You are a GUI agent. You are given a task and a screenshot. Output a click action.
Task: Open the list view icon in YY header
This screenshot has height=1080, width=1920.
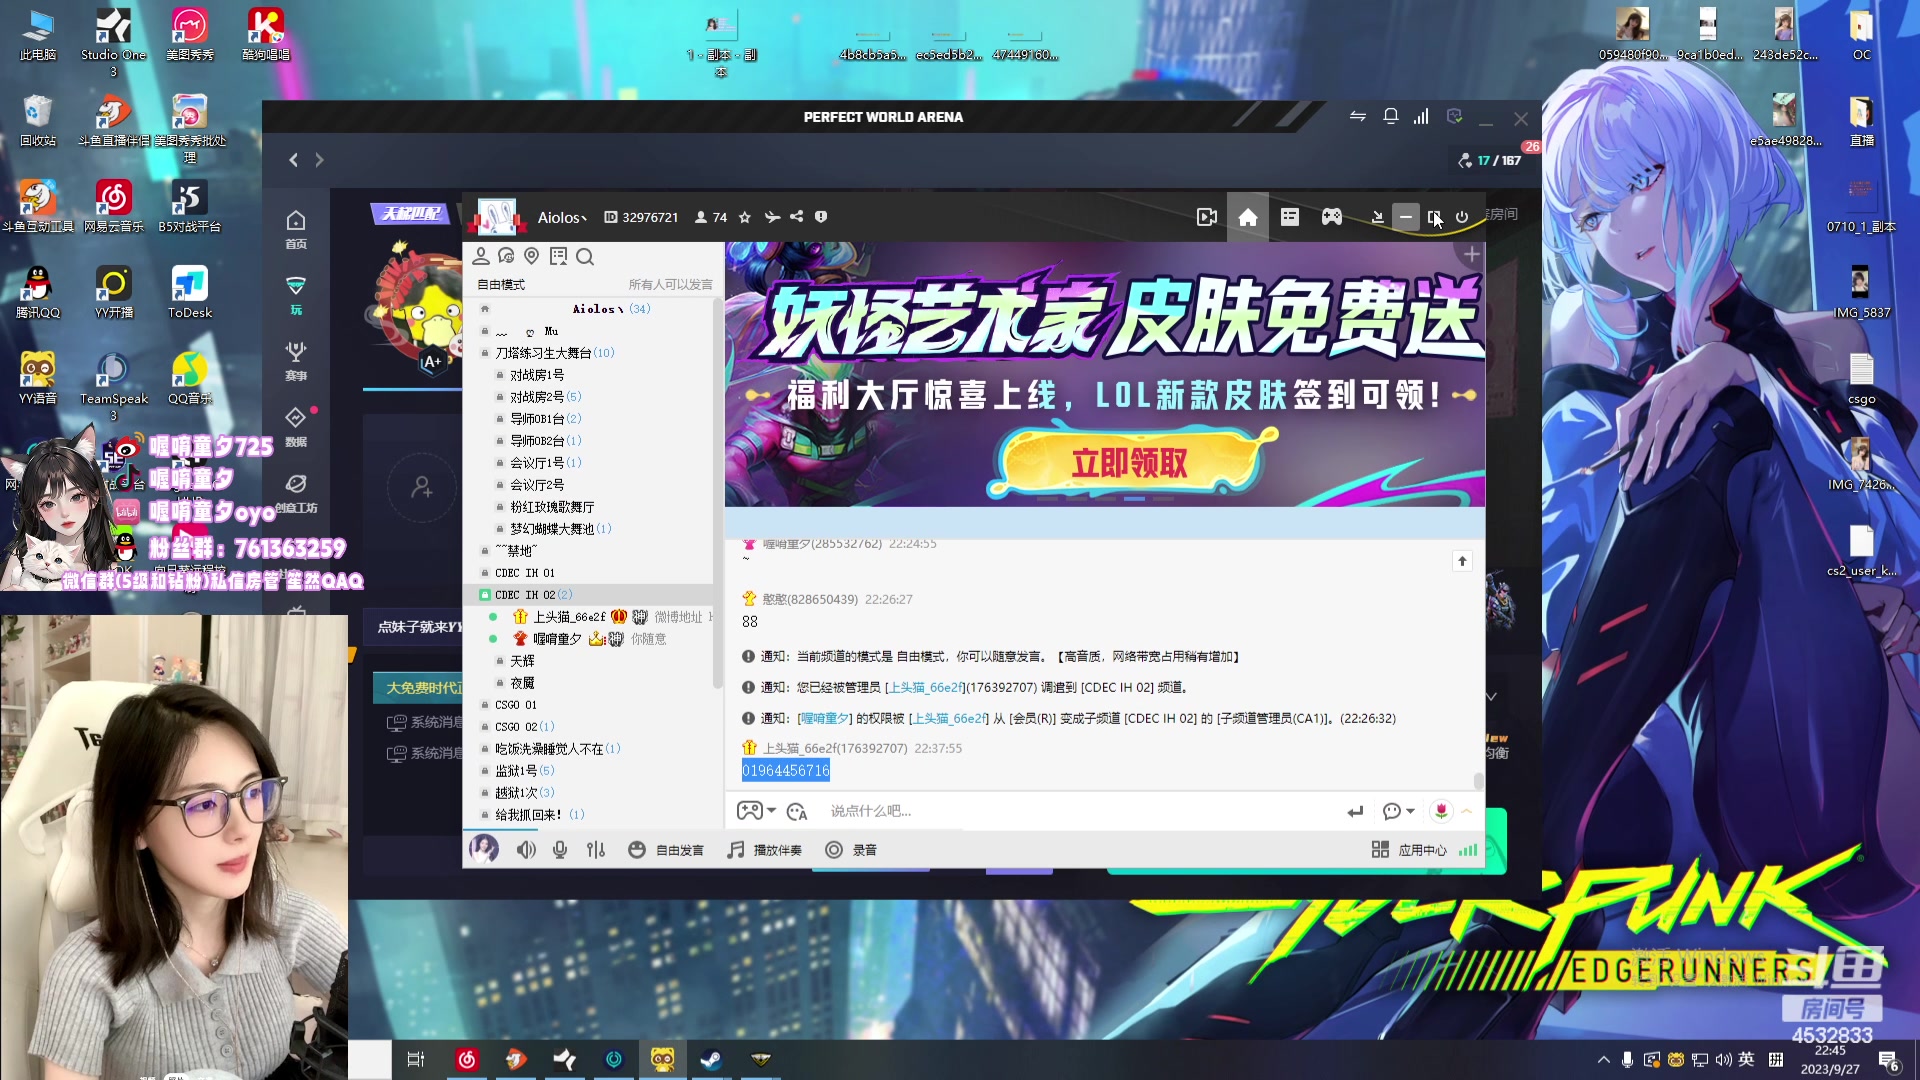coord(1290,217)
